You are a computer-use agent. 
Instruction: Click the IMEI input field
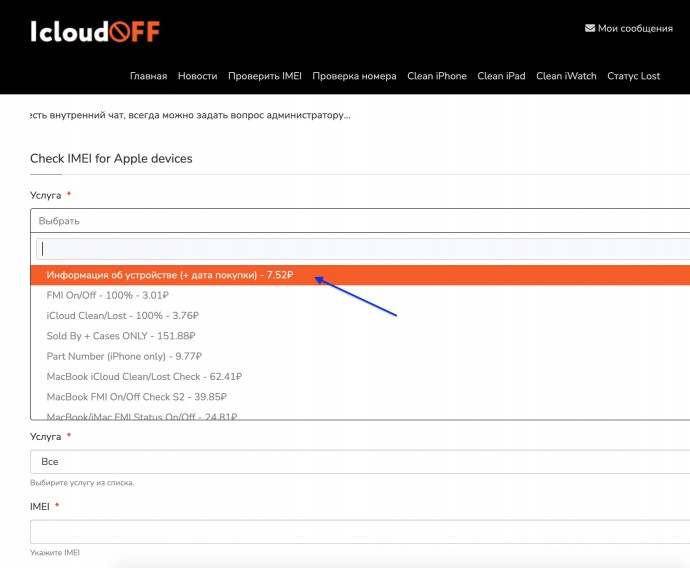click(360, 531)
